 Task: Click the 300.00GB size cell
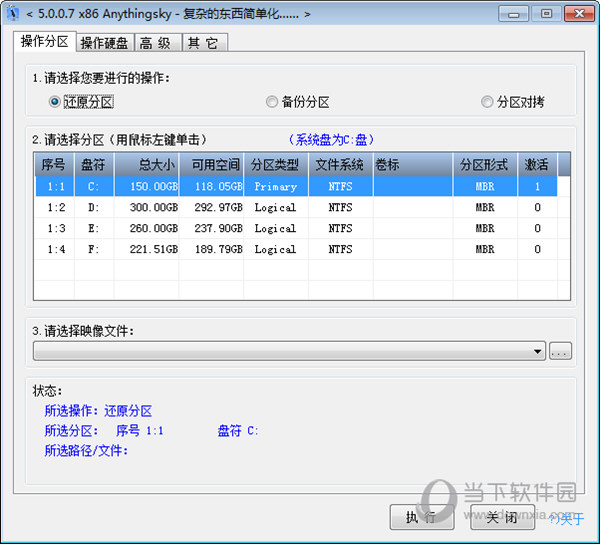(147, 207)
